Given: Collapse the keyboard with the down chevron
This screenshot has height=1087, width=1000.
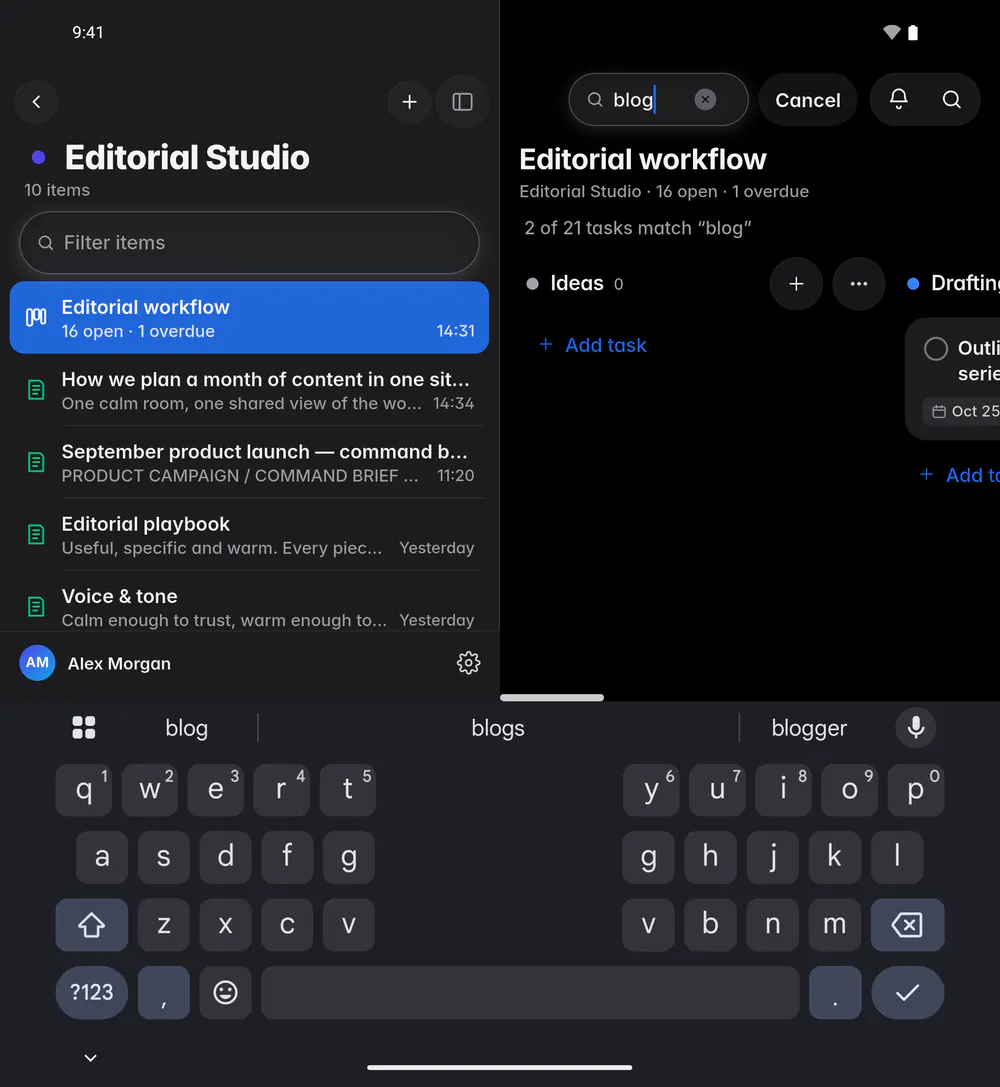Looking at the screenshot, I should [90, 1058].
